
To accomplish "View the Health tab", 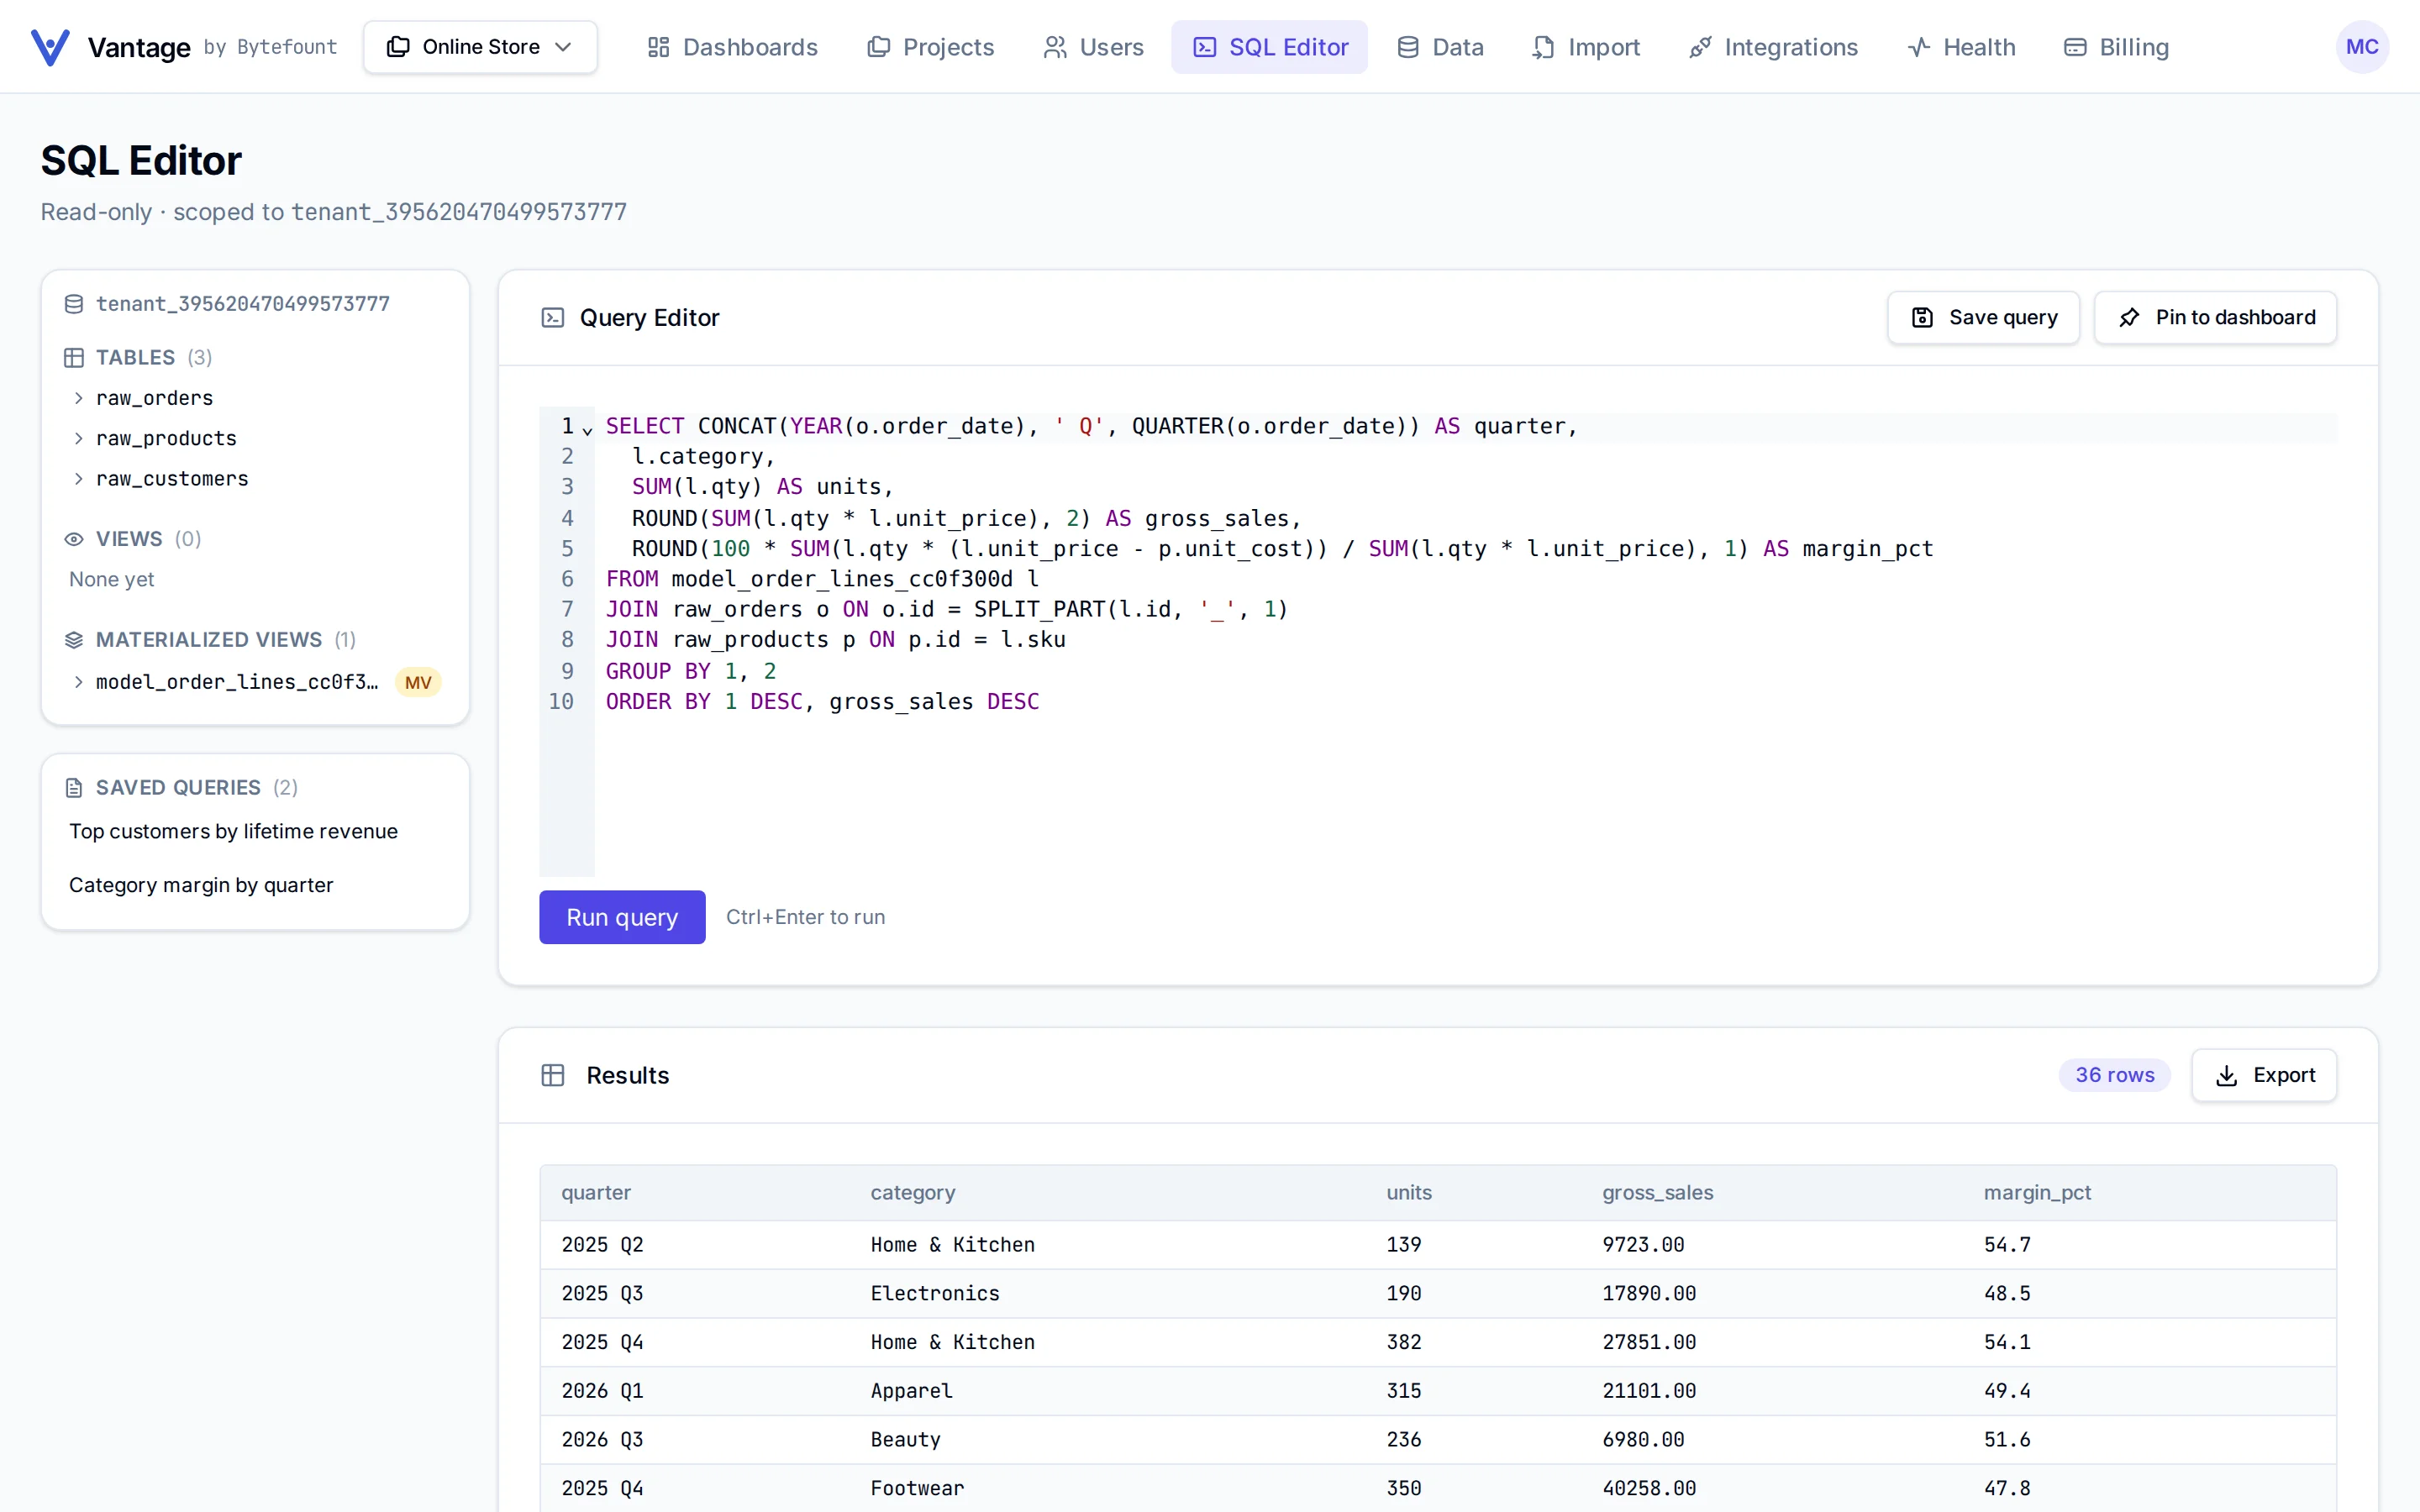I will [x=1961, y=47].
